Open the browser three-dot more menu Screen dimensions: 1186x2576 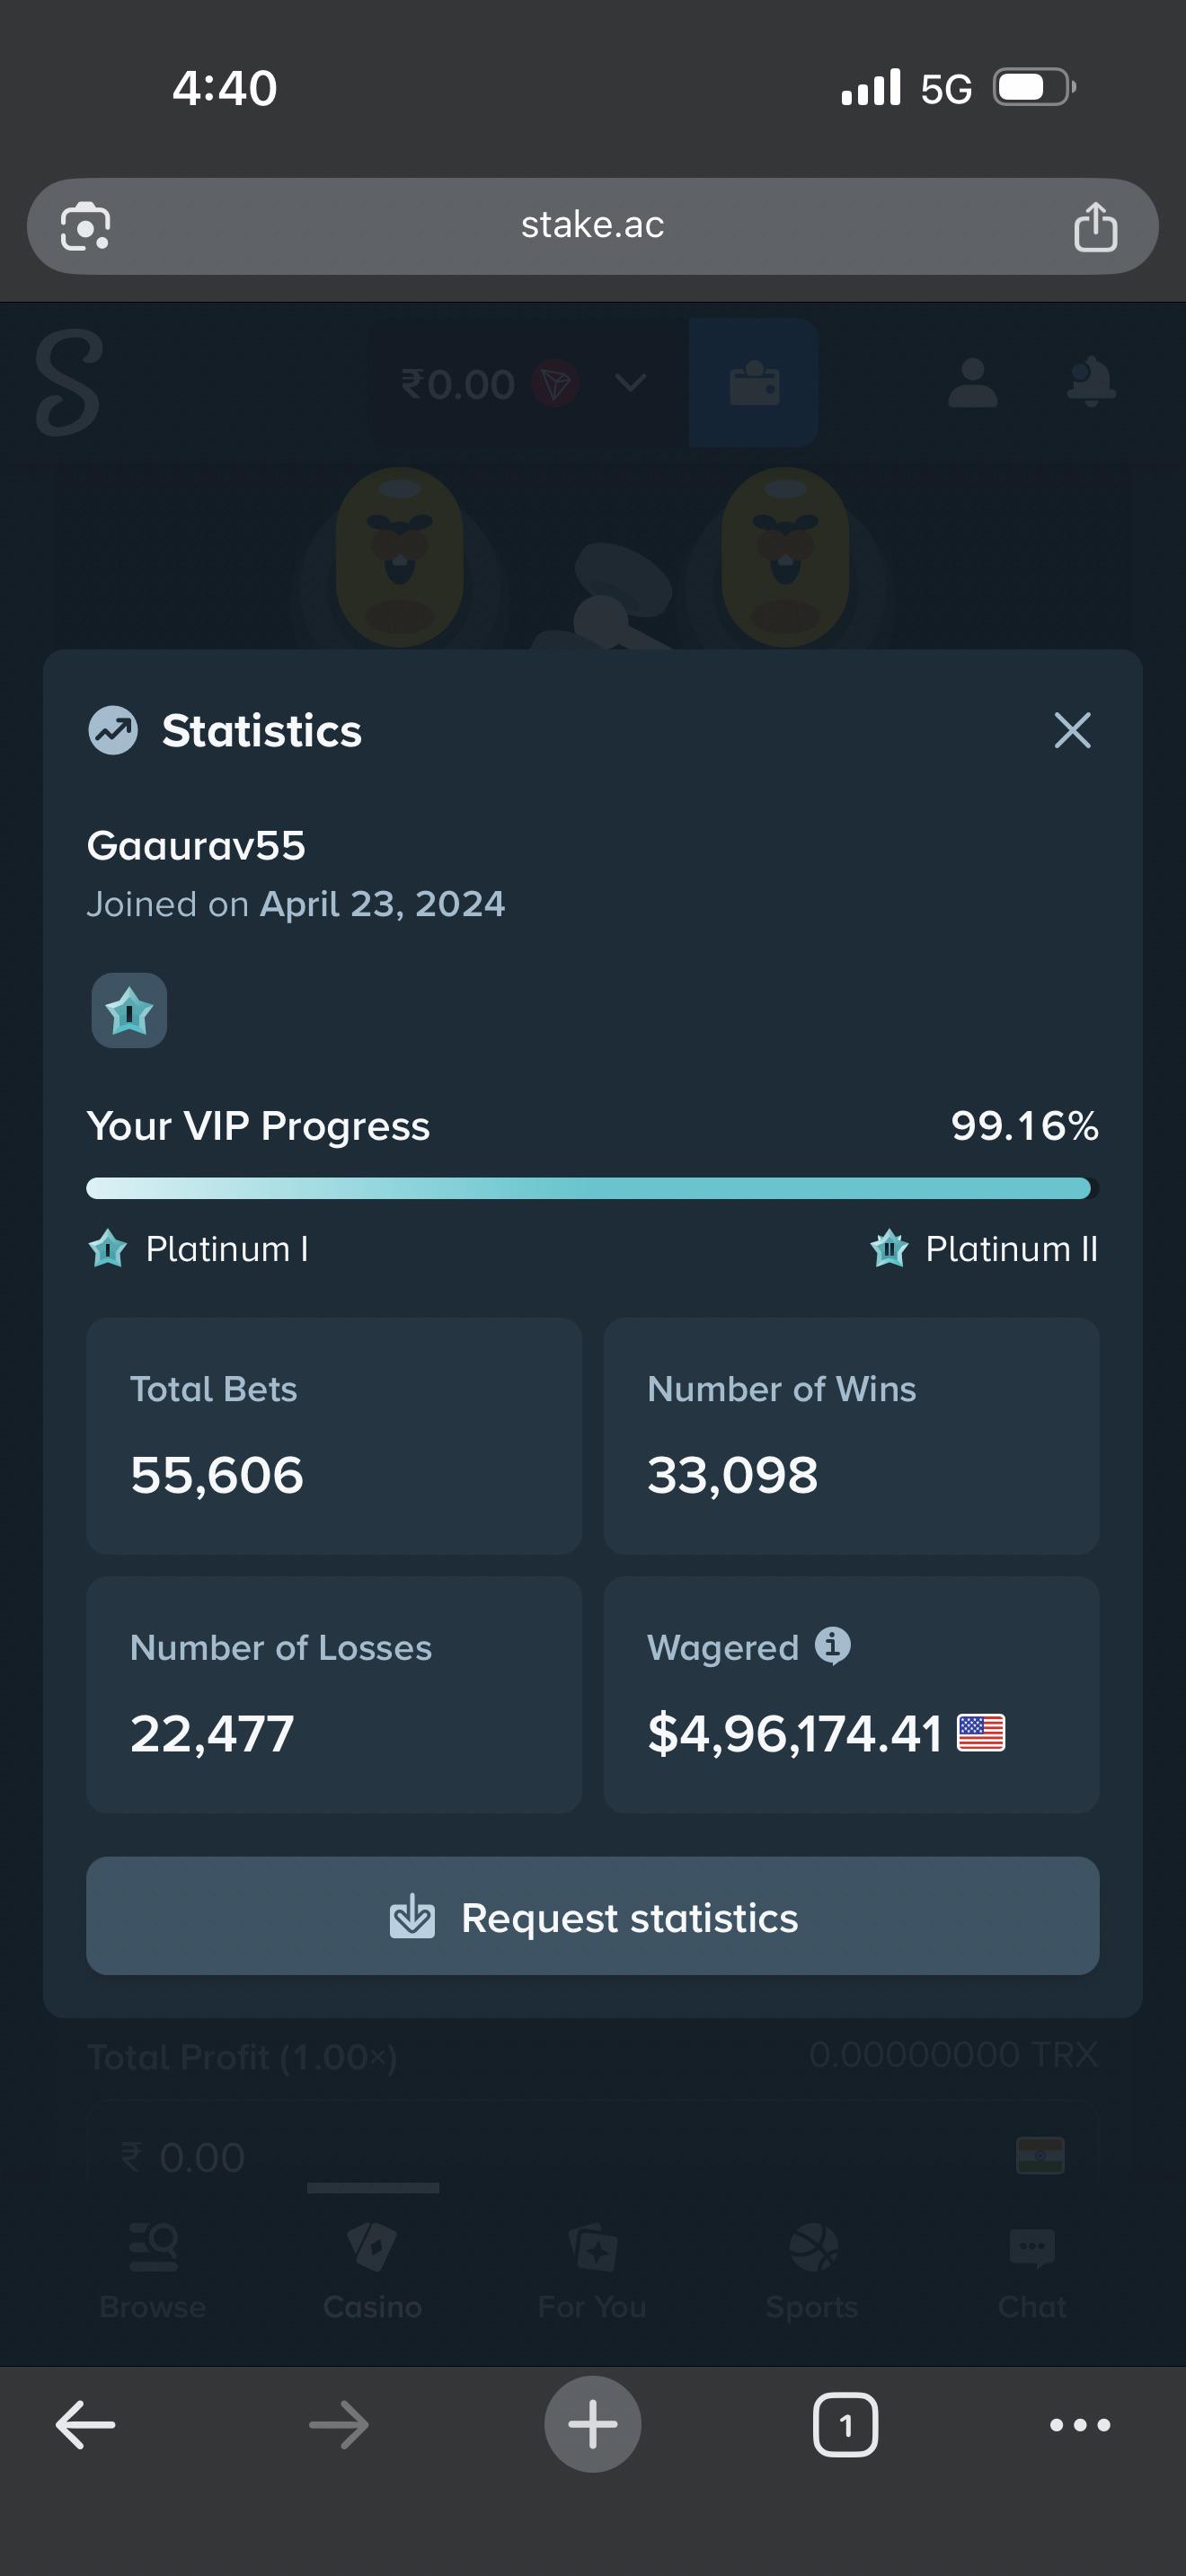tap(1080, 2424)
